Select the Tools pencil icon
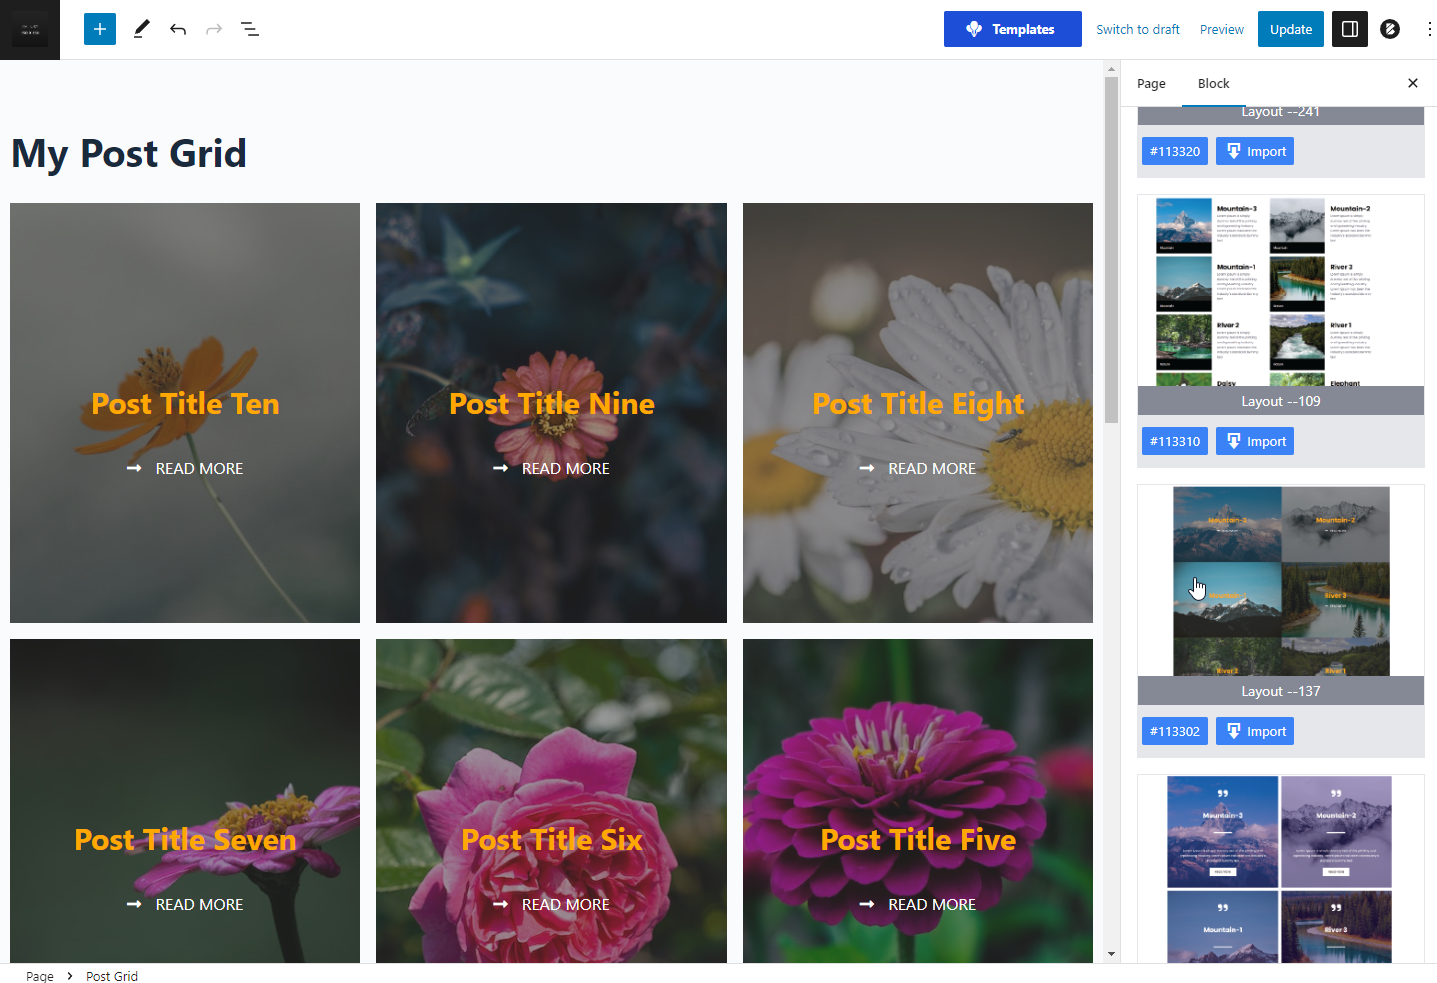The height and width of the screenshot is (983, 1437). (x=141, y=29)
